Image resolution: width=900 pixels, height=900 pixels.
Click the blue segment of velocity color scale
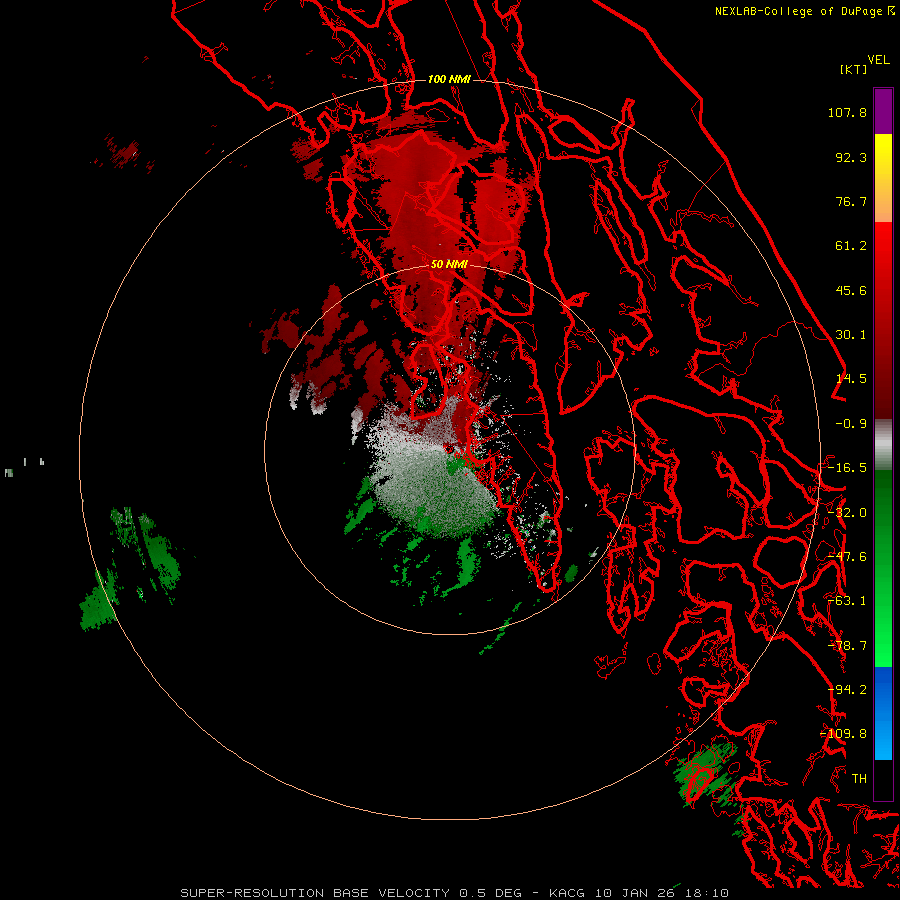coord(883,713)
